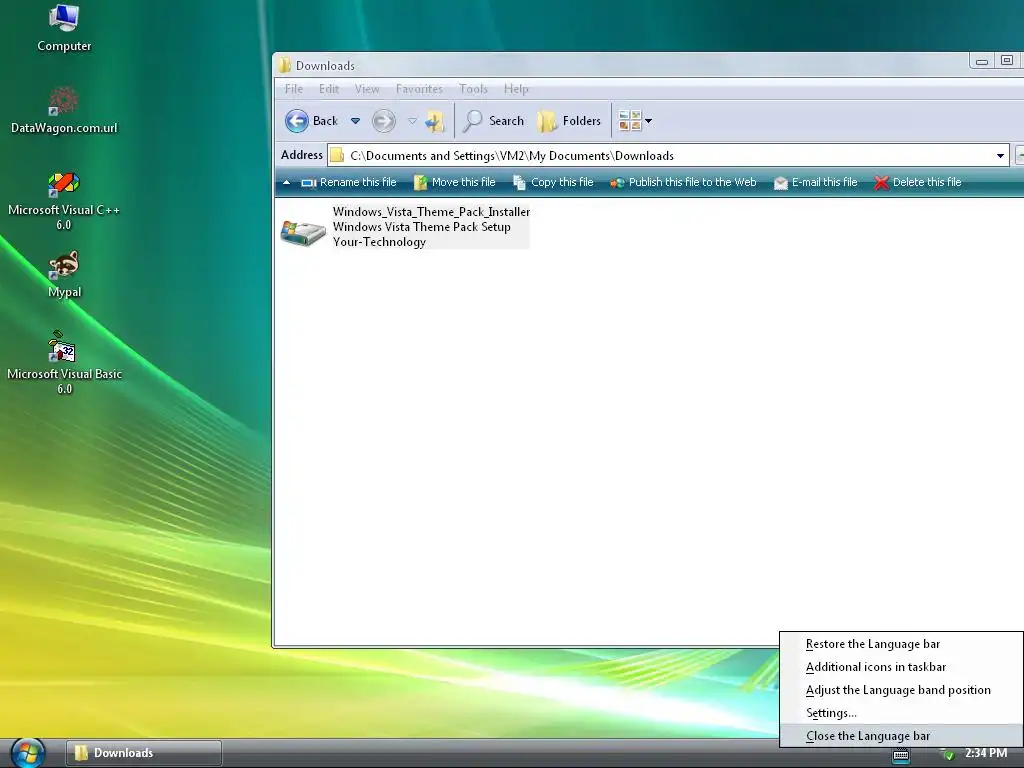This screenshot has width=1024, height=768.
Task: Collapse the file tasks bar arrow
Action: click(286, 182)
